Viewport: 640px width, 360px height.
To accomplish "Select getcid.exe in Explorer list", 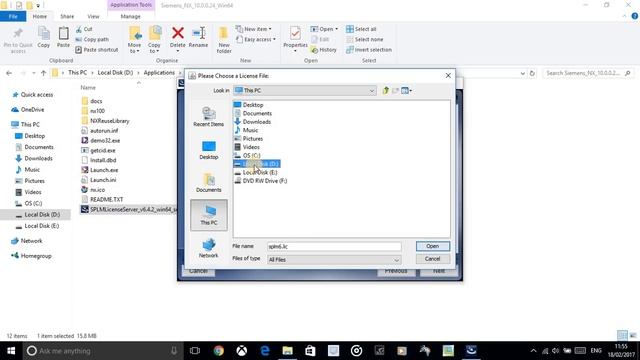I will 98,150.
